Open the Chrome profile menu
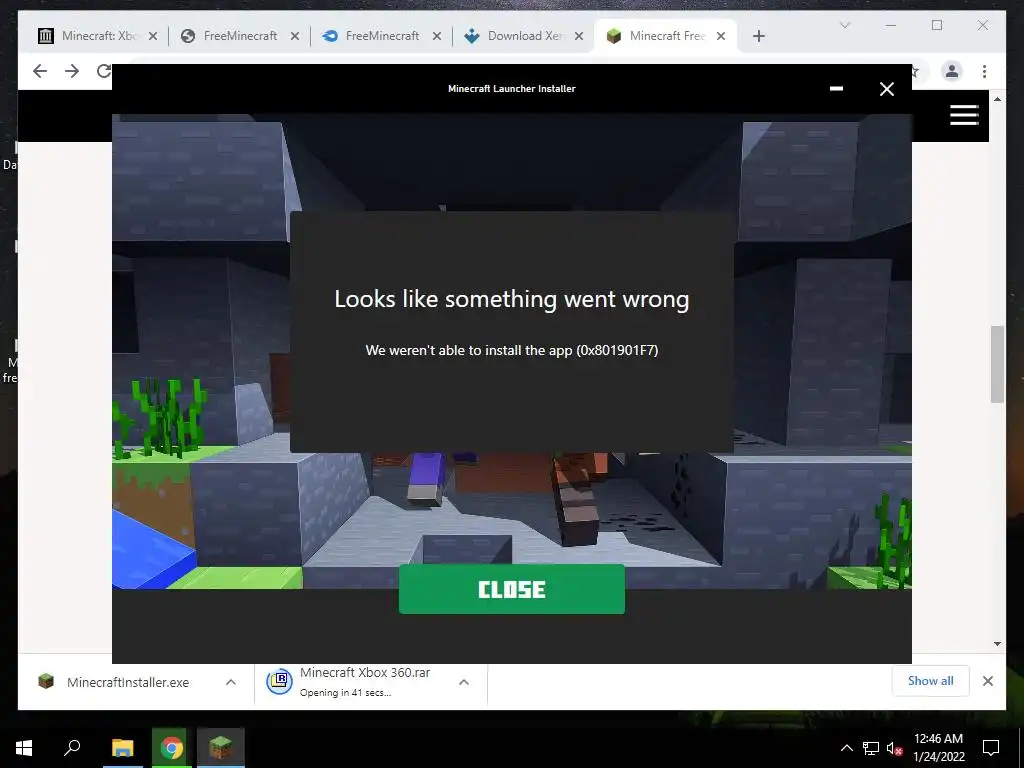1024x768 pixels. (x=952, y=71)
